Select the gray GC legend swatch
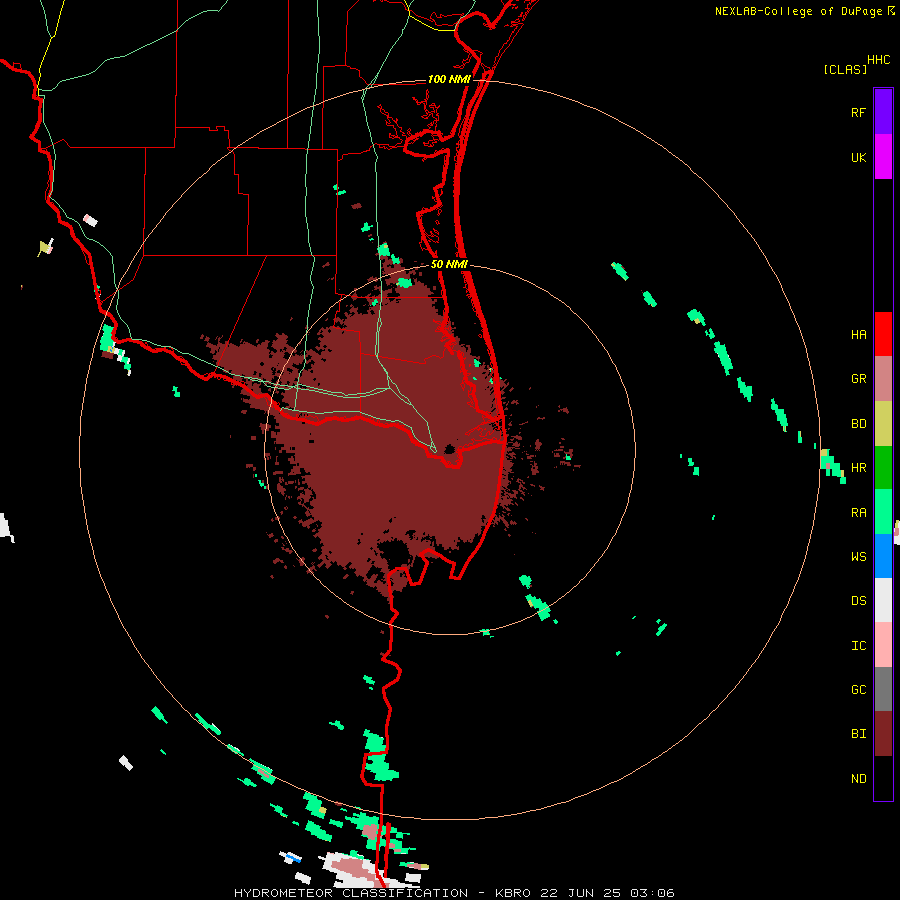The height and width of the screenshot is (900, 900). pos(883,689)
